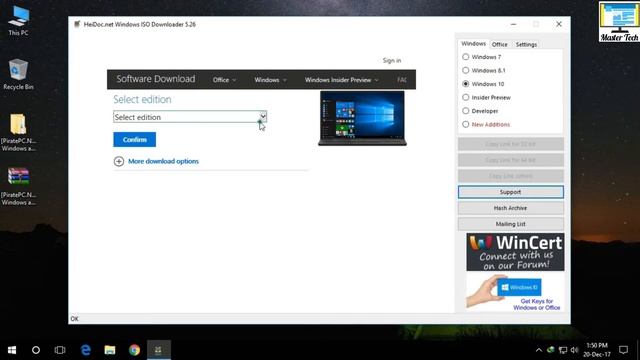Close the ISO Downloader window
The height and width of the screenshot is (360, 640).
559,24
